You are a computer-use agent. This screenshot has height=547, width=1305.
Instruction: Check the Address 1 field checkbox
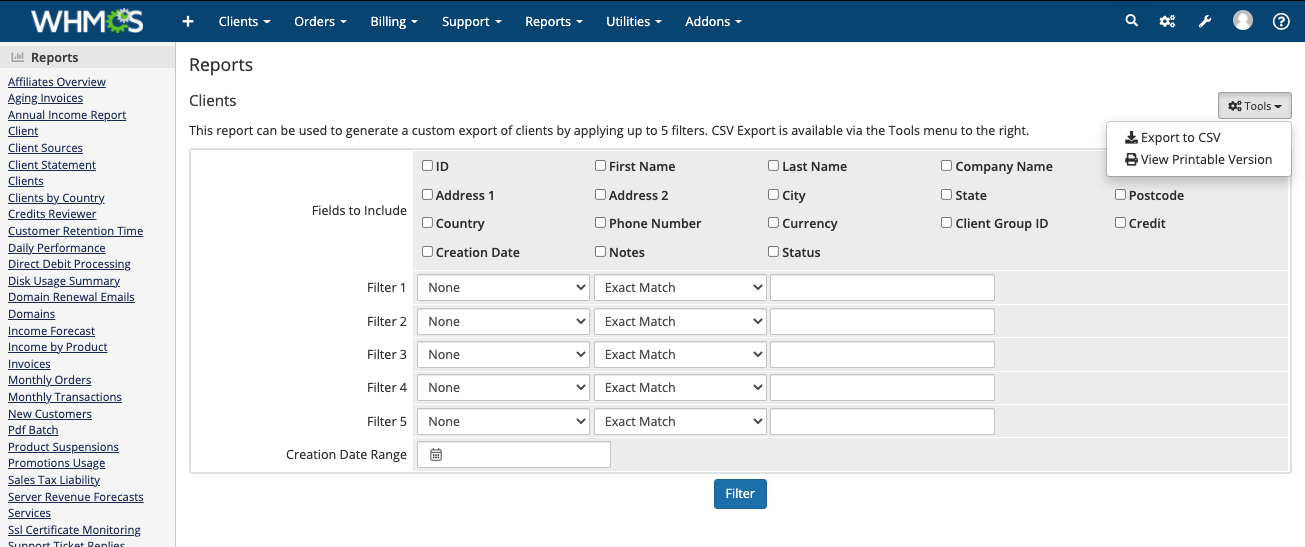click(428, 195)
